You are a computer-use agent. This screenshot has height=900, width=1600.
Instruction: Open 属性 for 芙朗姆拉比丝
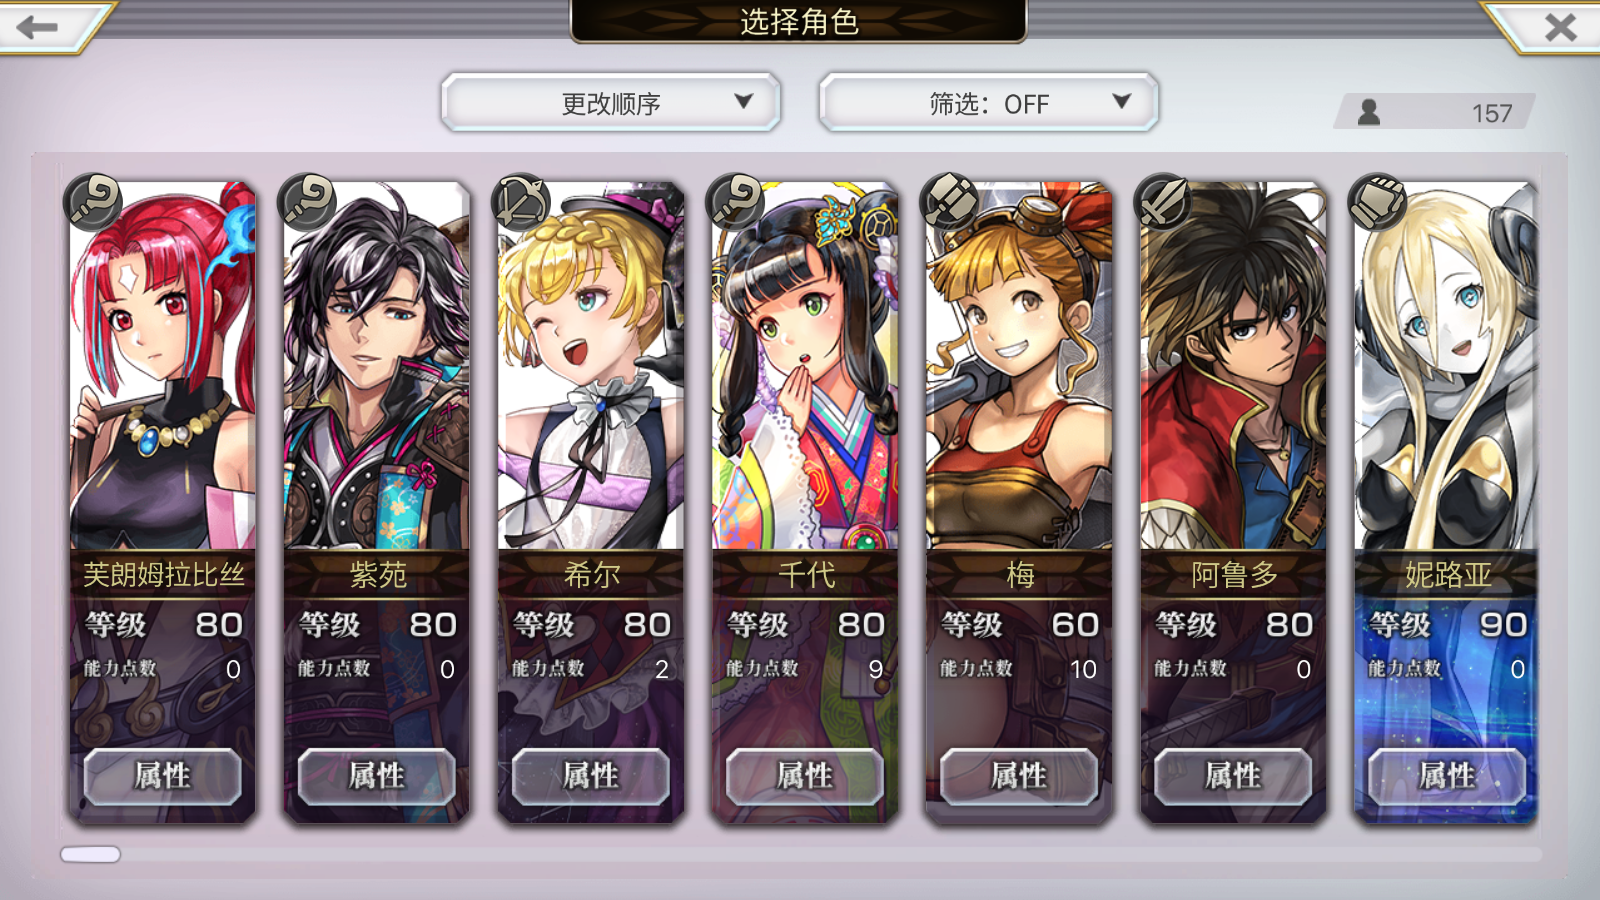point(163,776)
